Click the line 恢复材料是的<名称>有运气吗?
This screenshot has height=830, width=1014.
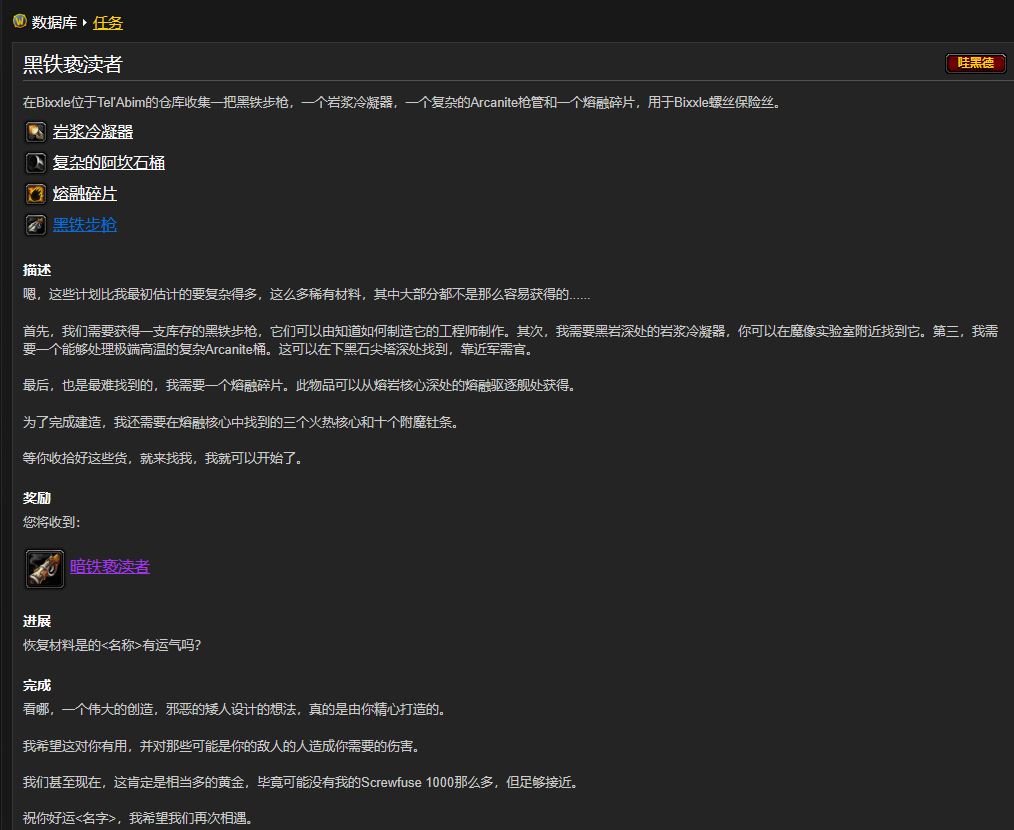click(x=112, y=646)
